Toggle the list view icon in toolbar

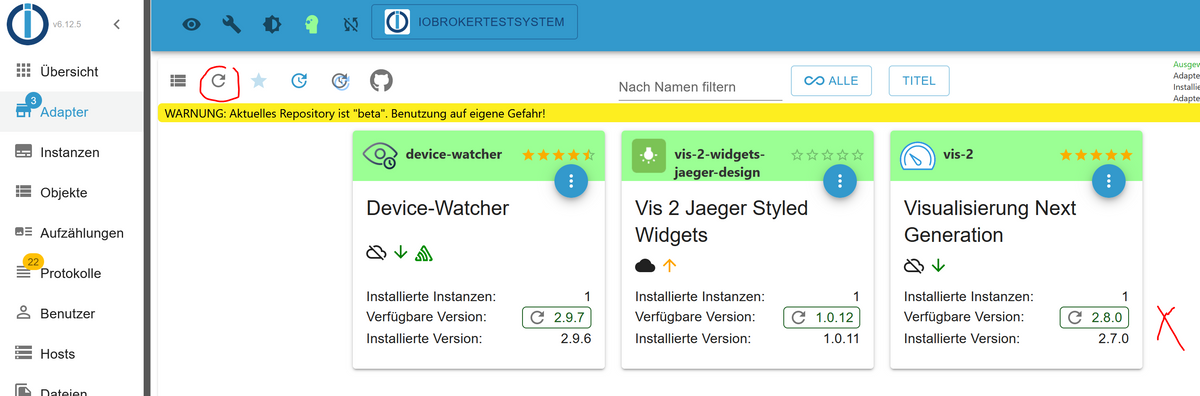(x=178, y=81)
